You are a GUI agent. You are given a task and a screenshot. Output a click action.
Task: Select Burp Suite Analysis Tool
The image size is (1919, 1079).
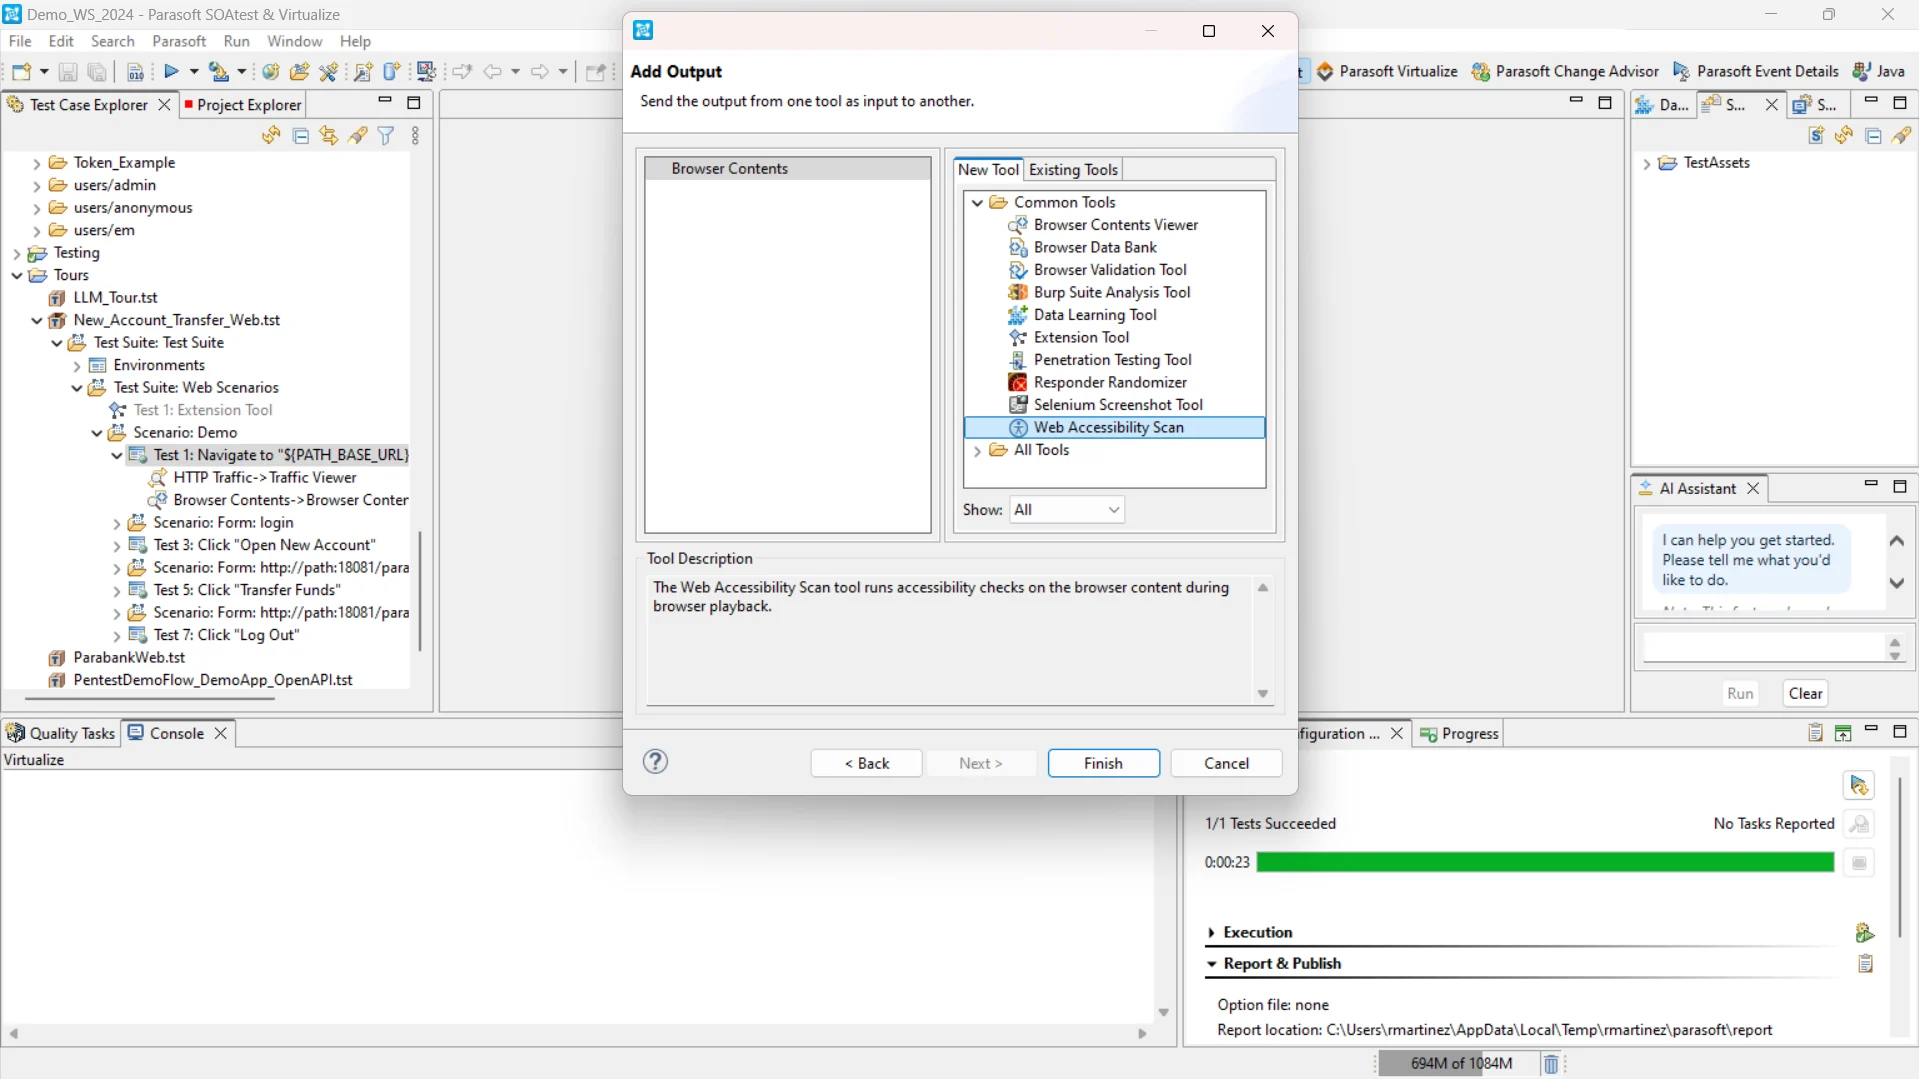pyautogui.click(x=1111, y=292)
